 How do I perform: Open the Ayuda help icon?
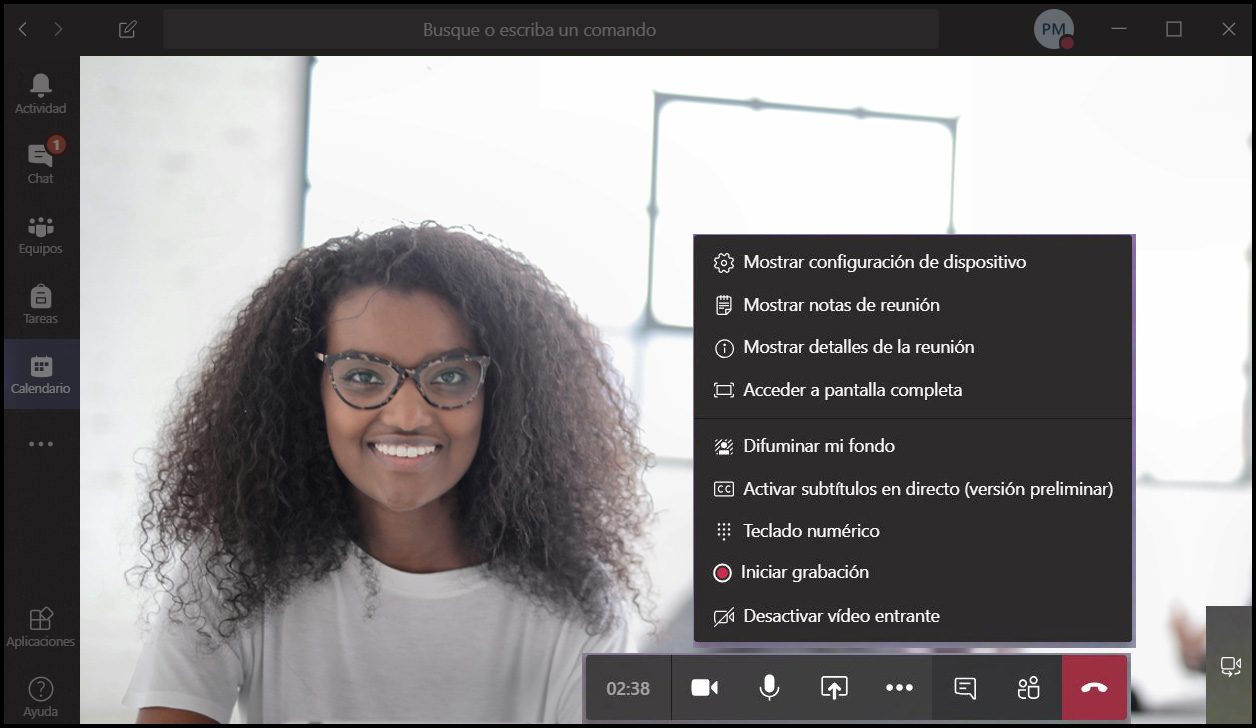(x=40, y=696)
